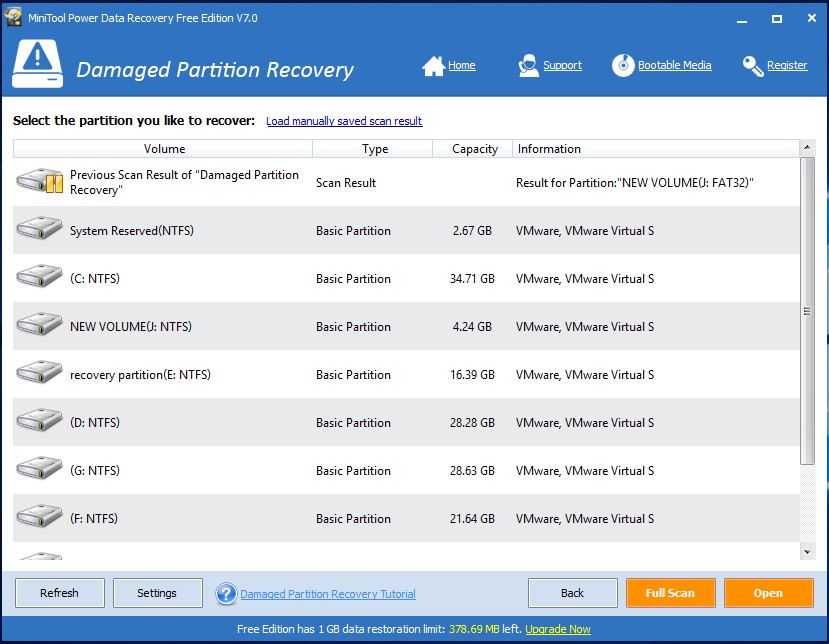Click the Information column header
This screenshot has height=644, width=829.
tap(656, 149)
